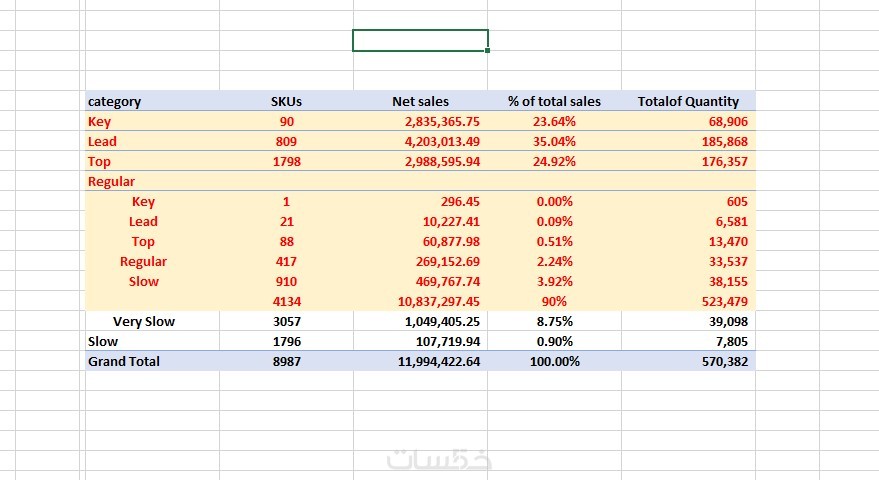
Task: Select the "category" header cell
Action: [x=115, y=101]
